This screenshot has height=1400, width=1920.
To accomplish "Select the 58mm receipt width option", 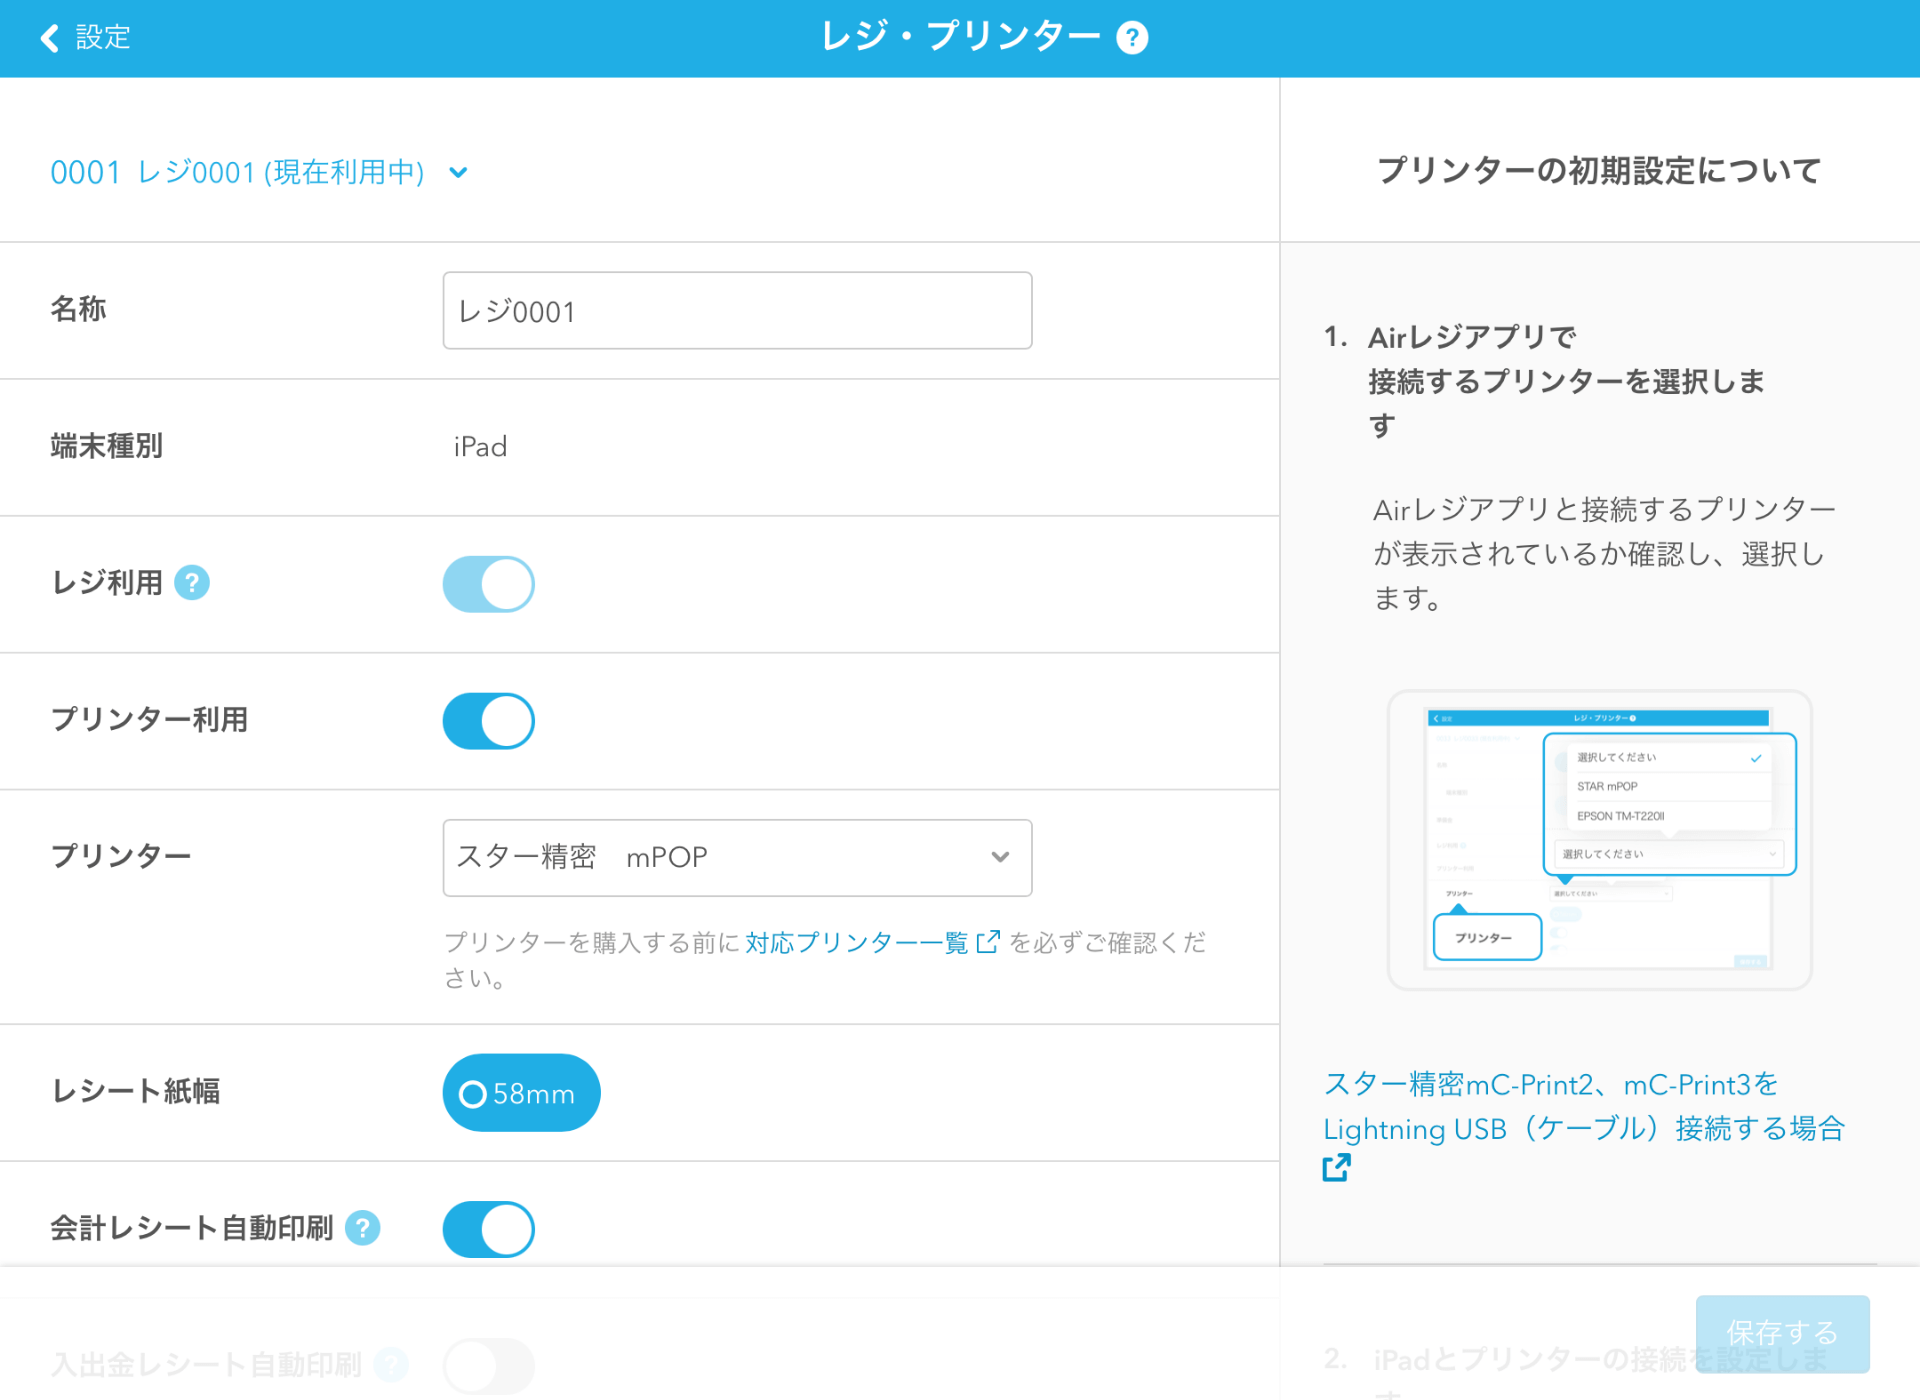I will (x=521, y=1093).
